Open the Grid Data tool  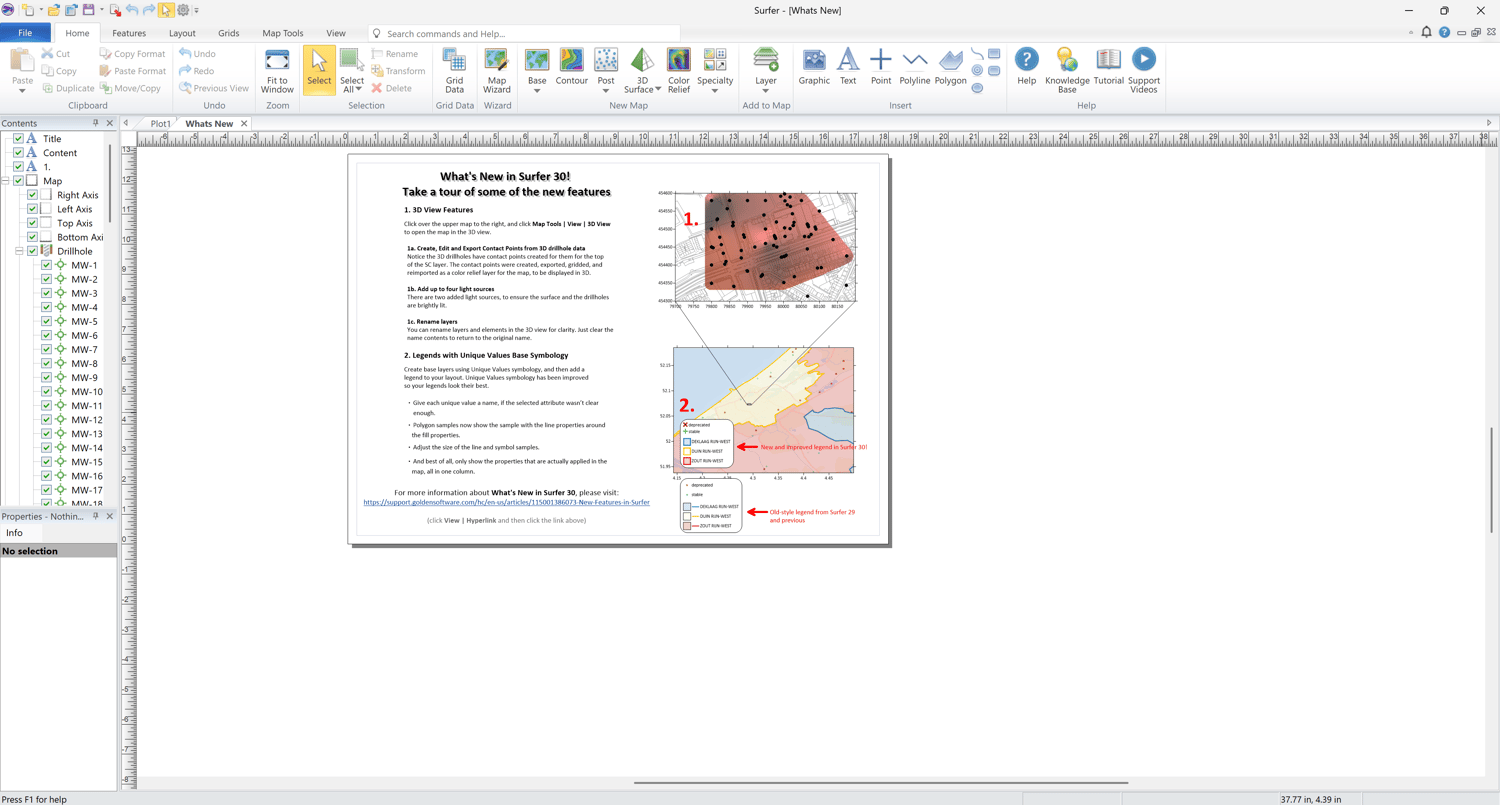click(454, 69)
